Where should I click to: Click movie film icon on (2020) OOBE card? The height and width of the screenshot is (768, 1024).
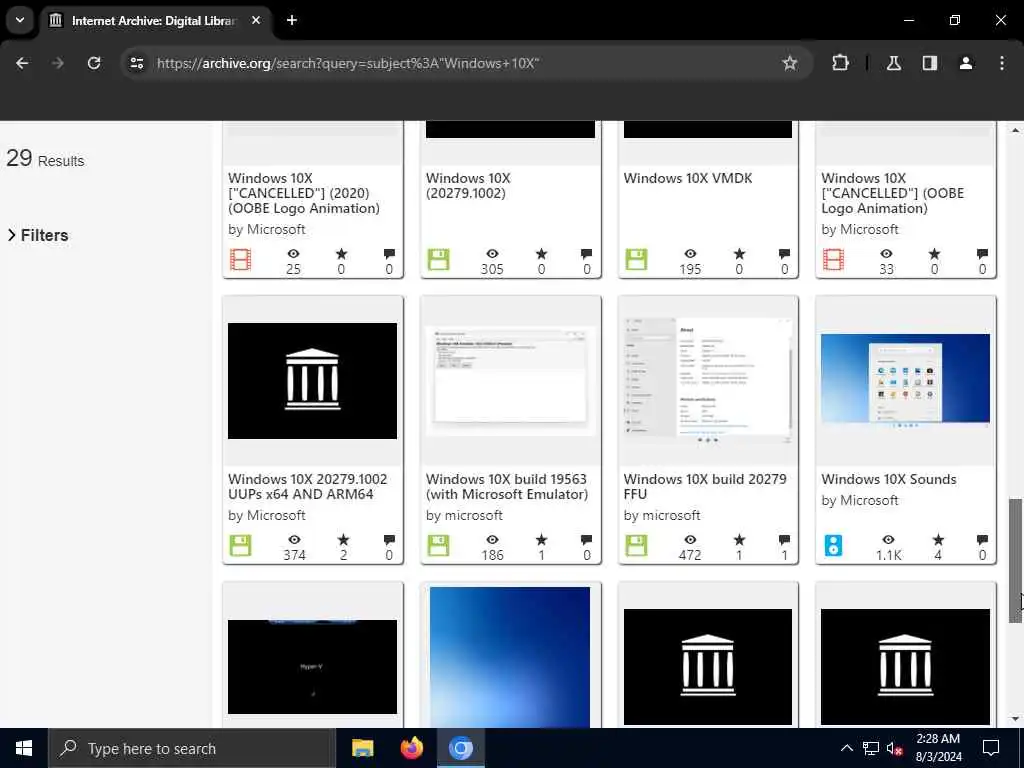240,259
